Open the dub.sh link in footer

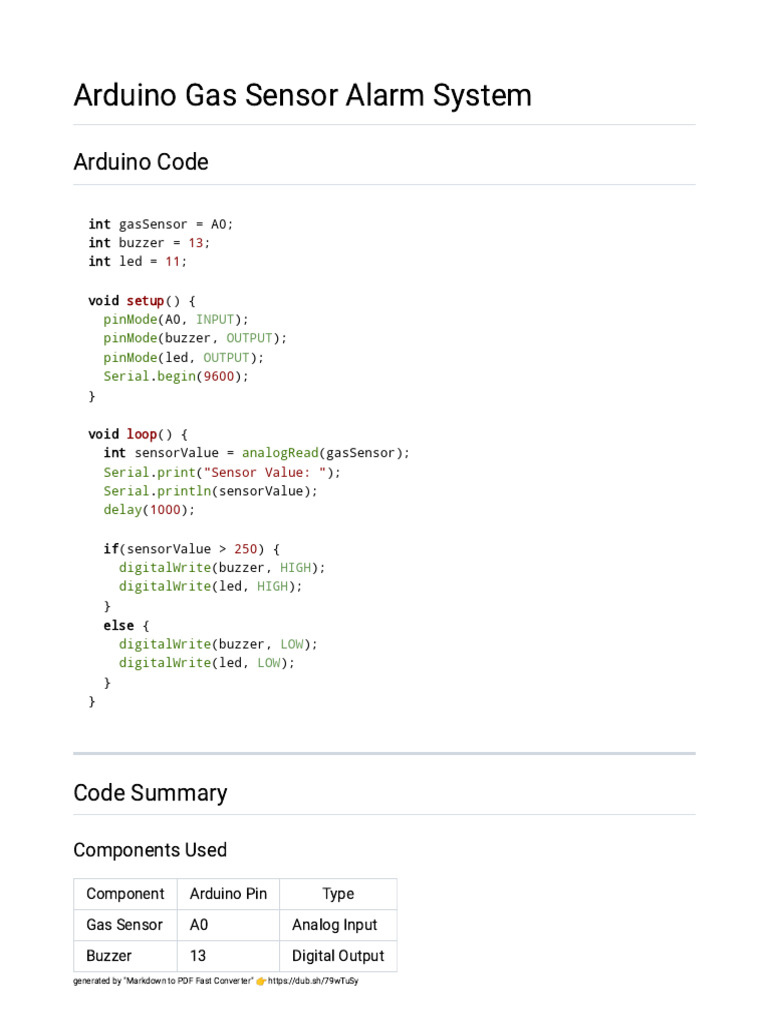point(313,981)
